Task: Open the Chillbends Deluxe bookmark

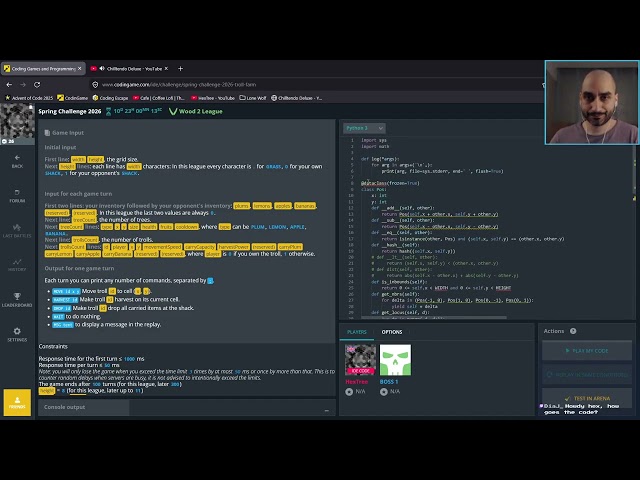Action: (297, 98)
